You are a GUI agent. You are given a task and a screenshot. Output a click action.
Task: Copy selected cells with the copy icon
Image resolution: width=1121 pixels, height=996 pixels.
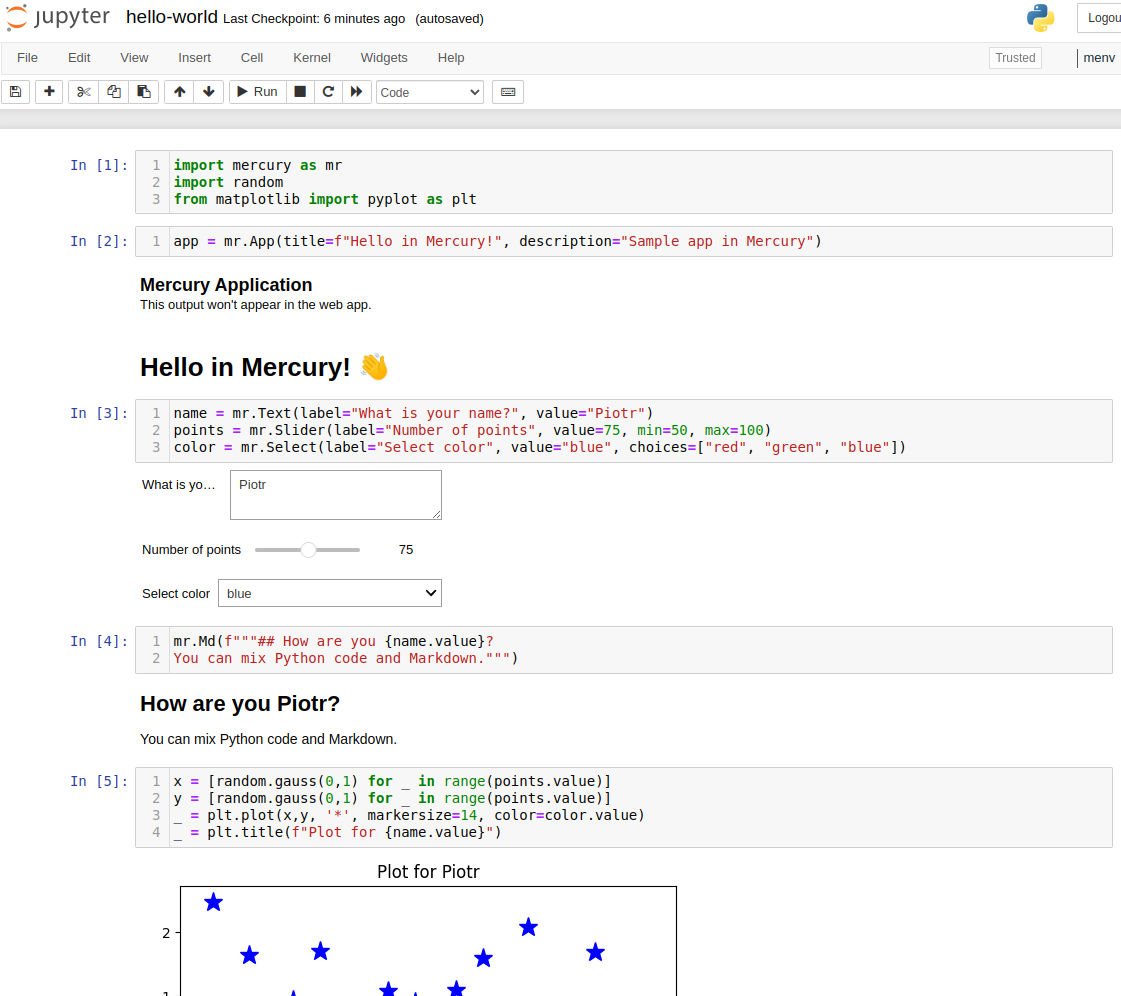point(112,92)
